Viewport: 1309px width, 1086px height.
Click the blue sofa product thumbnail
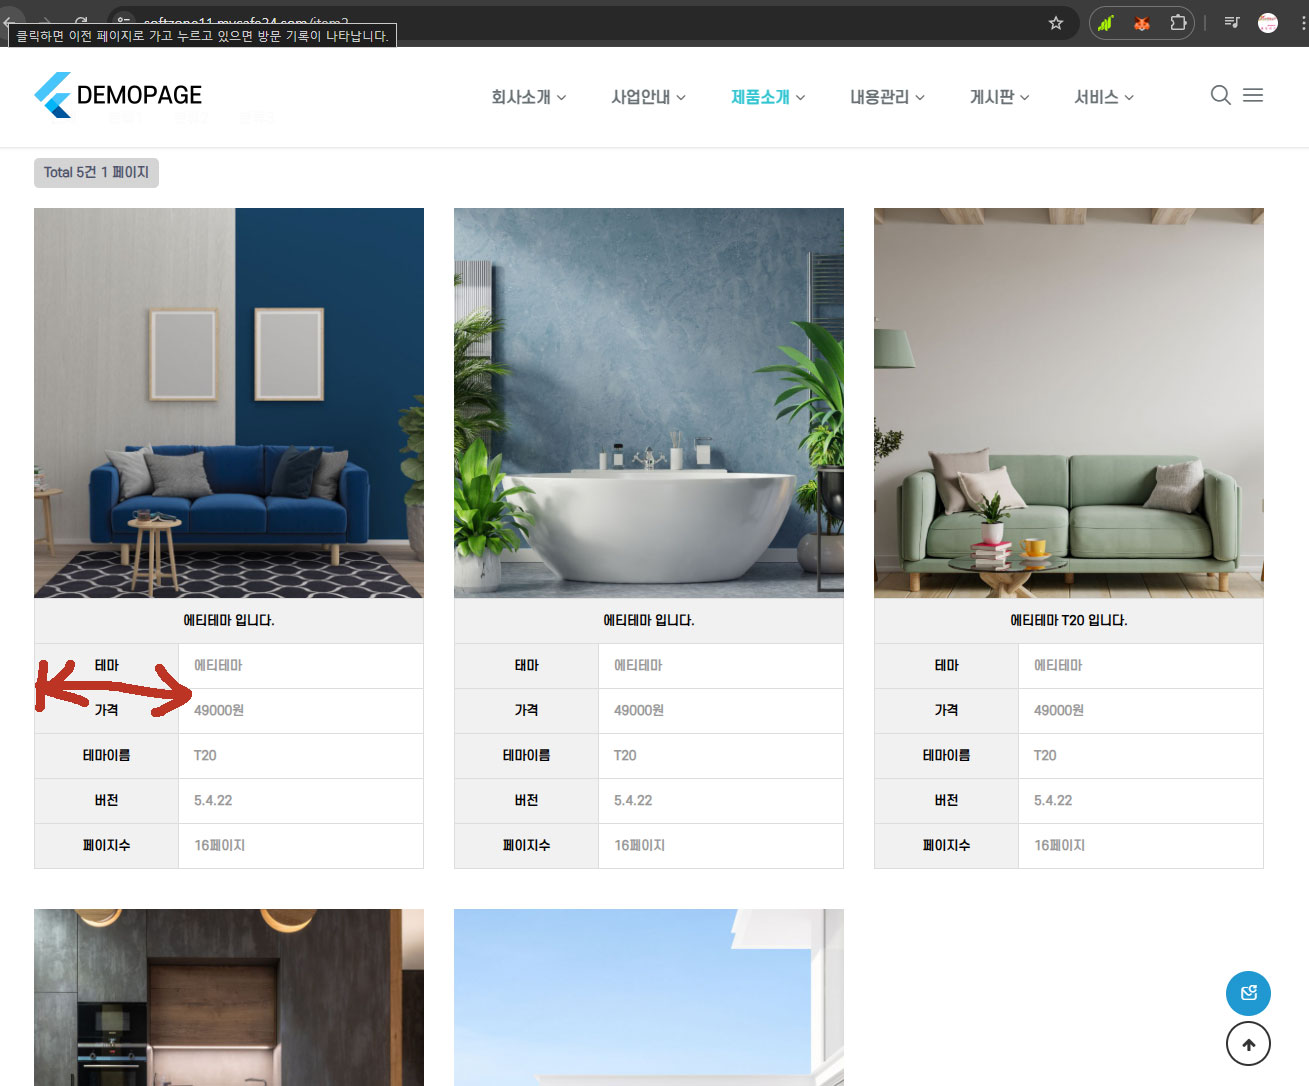click(x=229, y=403)
